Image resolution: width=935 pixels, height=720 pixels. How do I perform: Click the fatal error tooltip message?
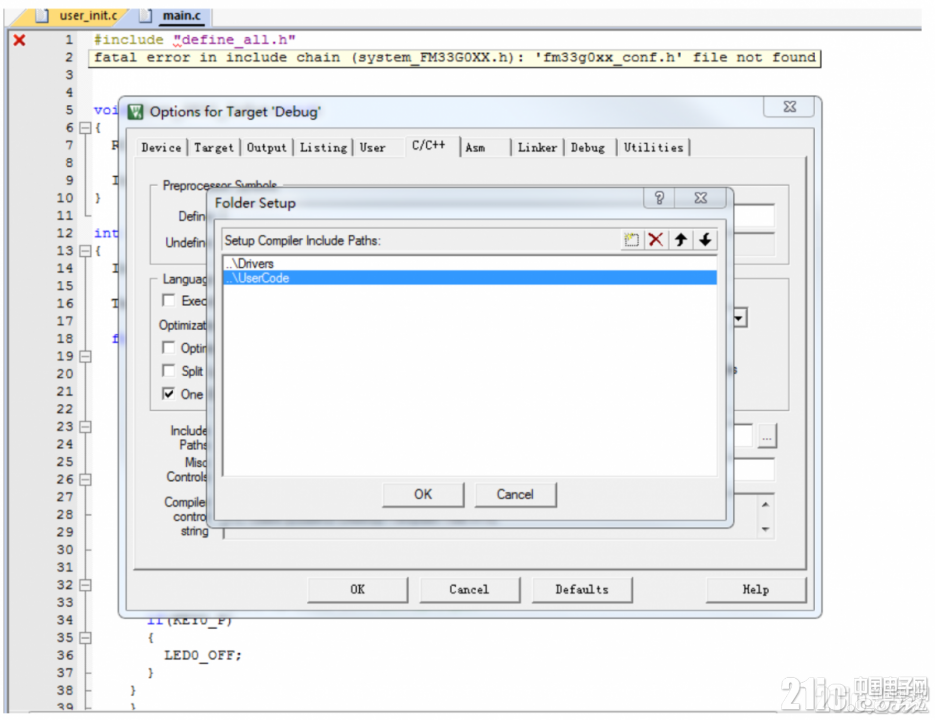pyautogui.click(x=454, y=58)
